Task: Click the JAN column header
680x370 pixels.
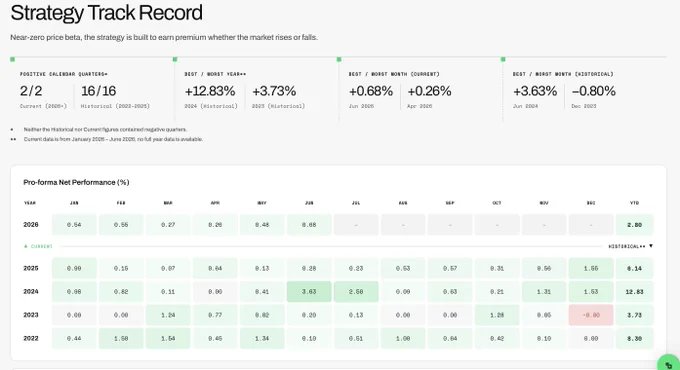Action: coord(74,203)
